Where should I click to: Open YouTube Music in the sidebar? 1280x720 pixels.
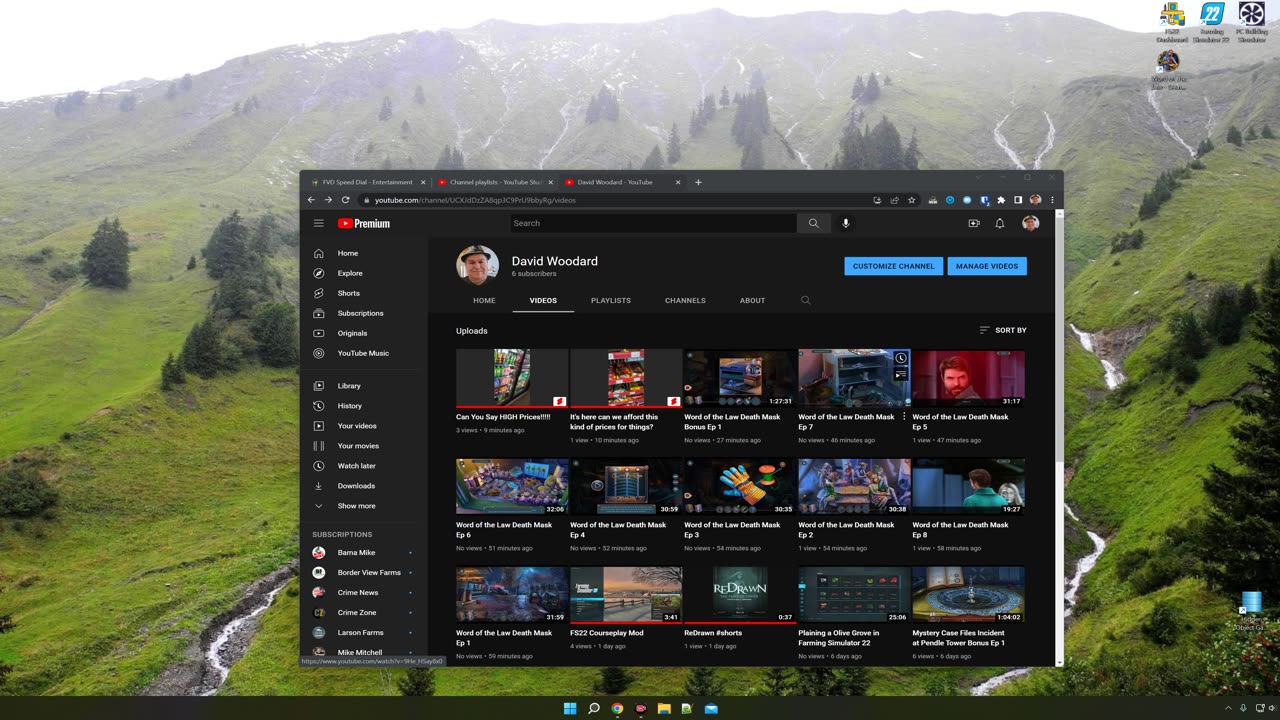tap(364, 353)
